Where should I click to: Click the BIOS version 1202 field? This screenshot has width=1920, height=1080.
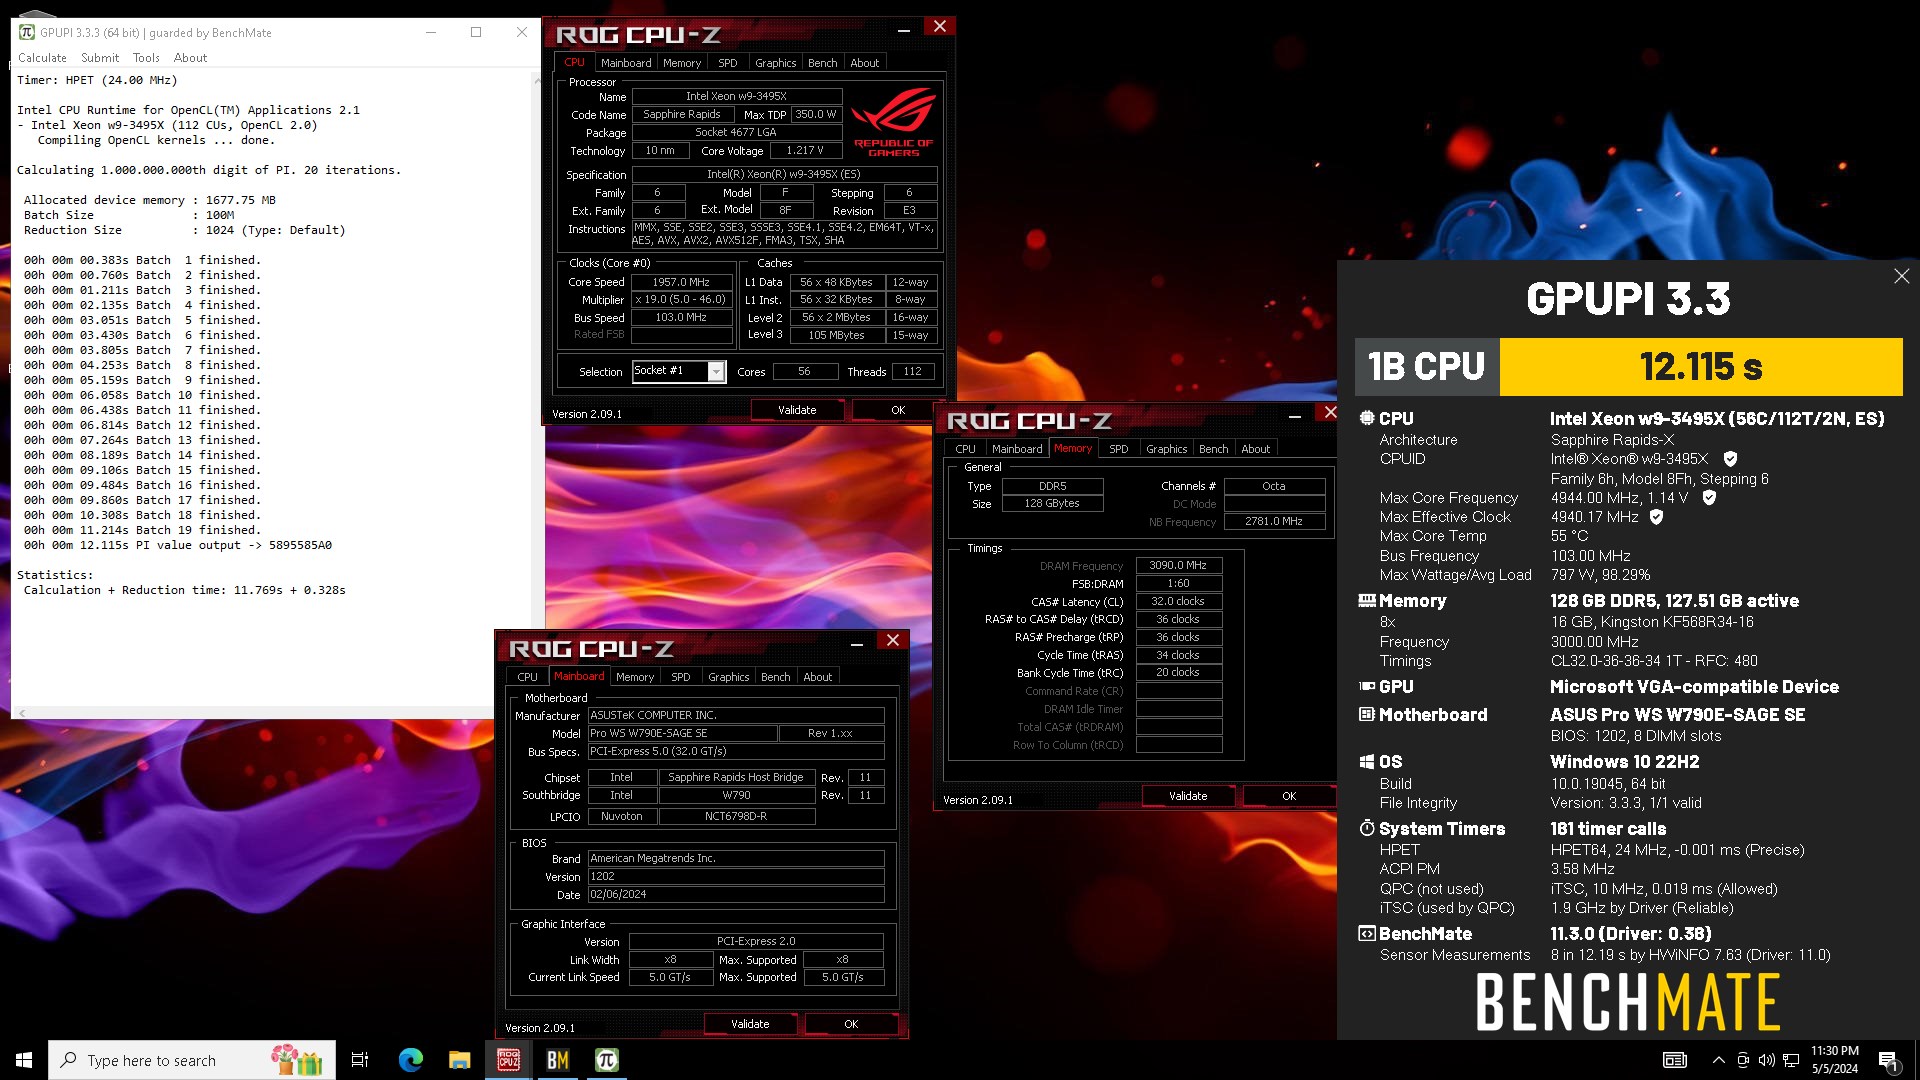click(x=736, y=876)
